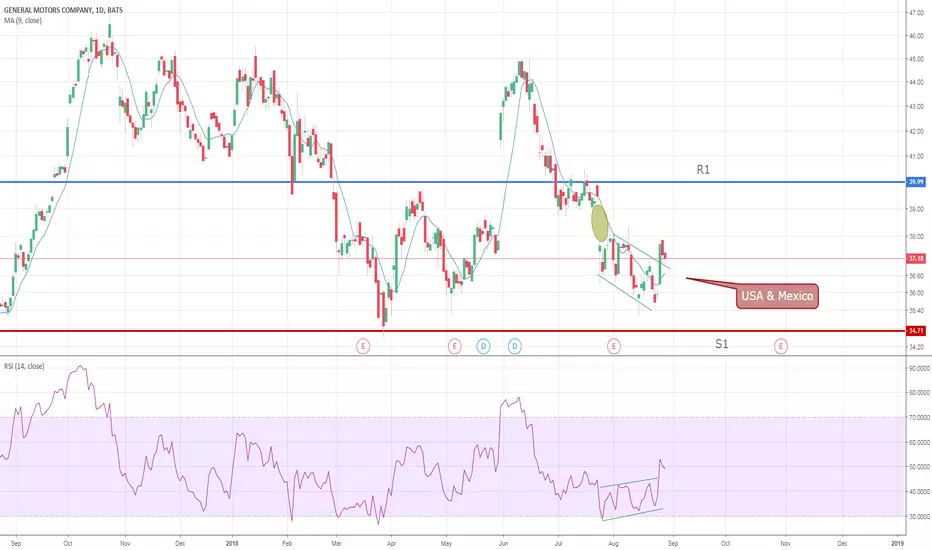932x550 pixels.
Task: Click the S1 support text label
Action: pos(722,344)
